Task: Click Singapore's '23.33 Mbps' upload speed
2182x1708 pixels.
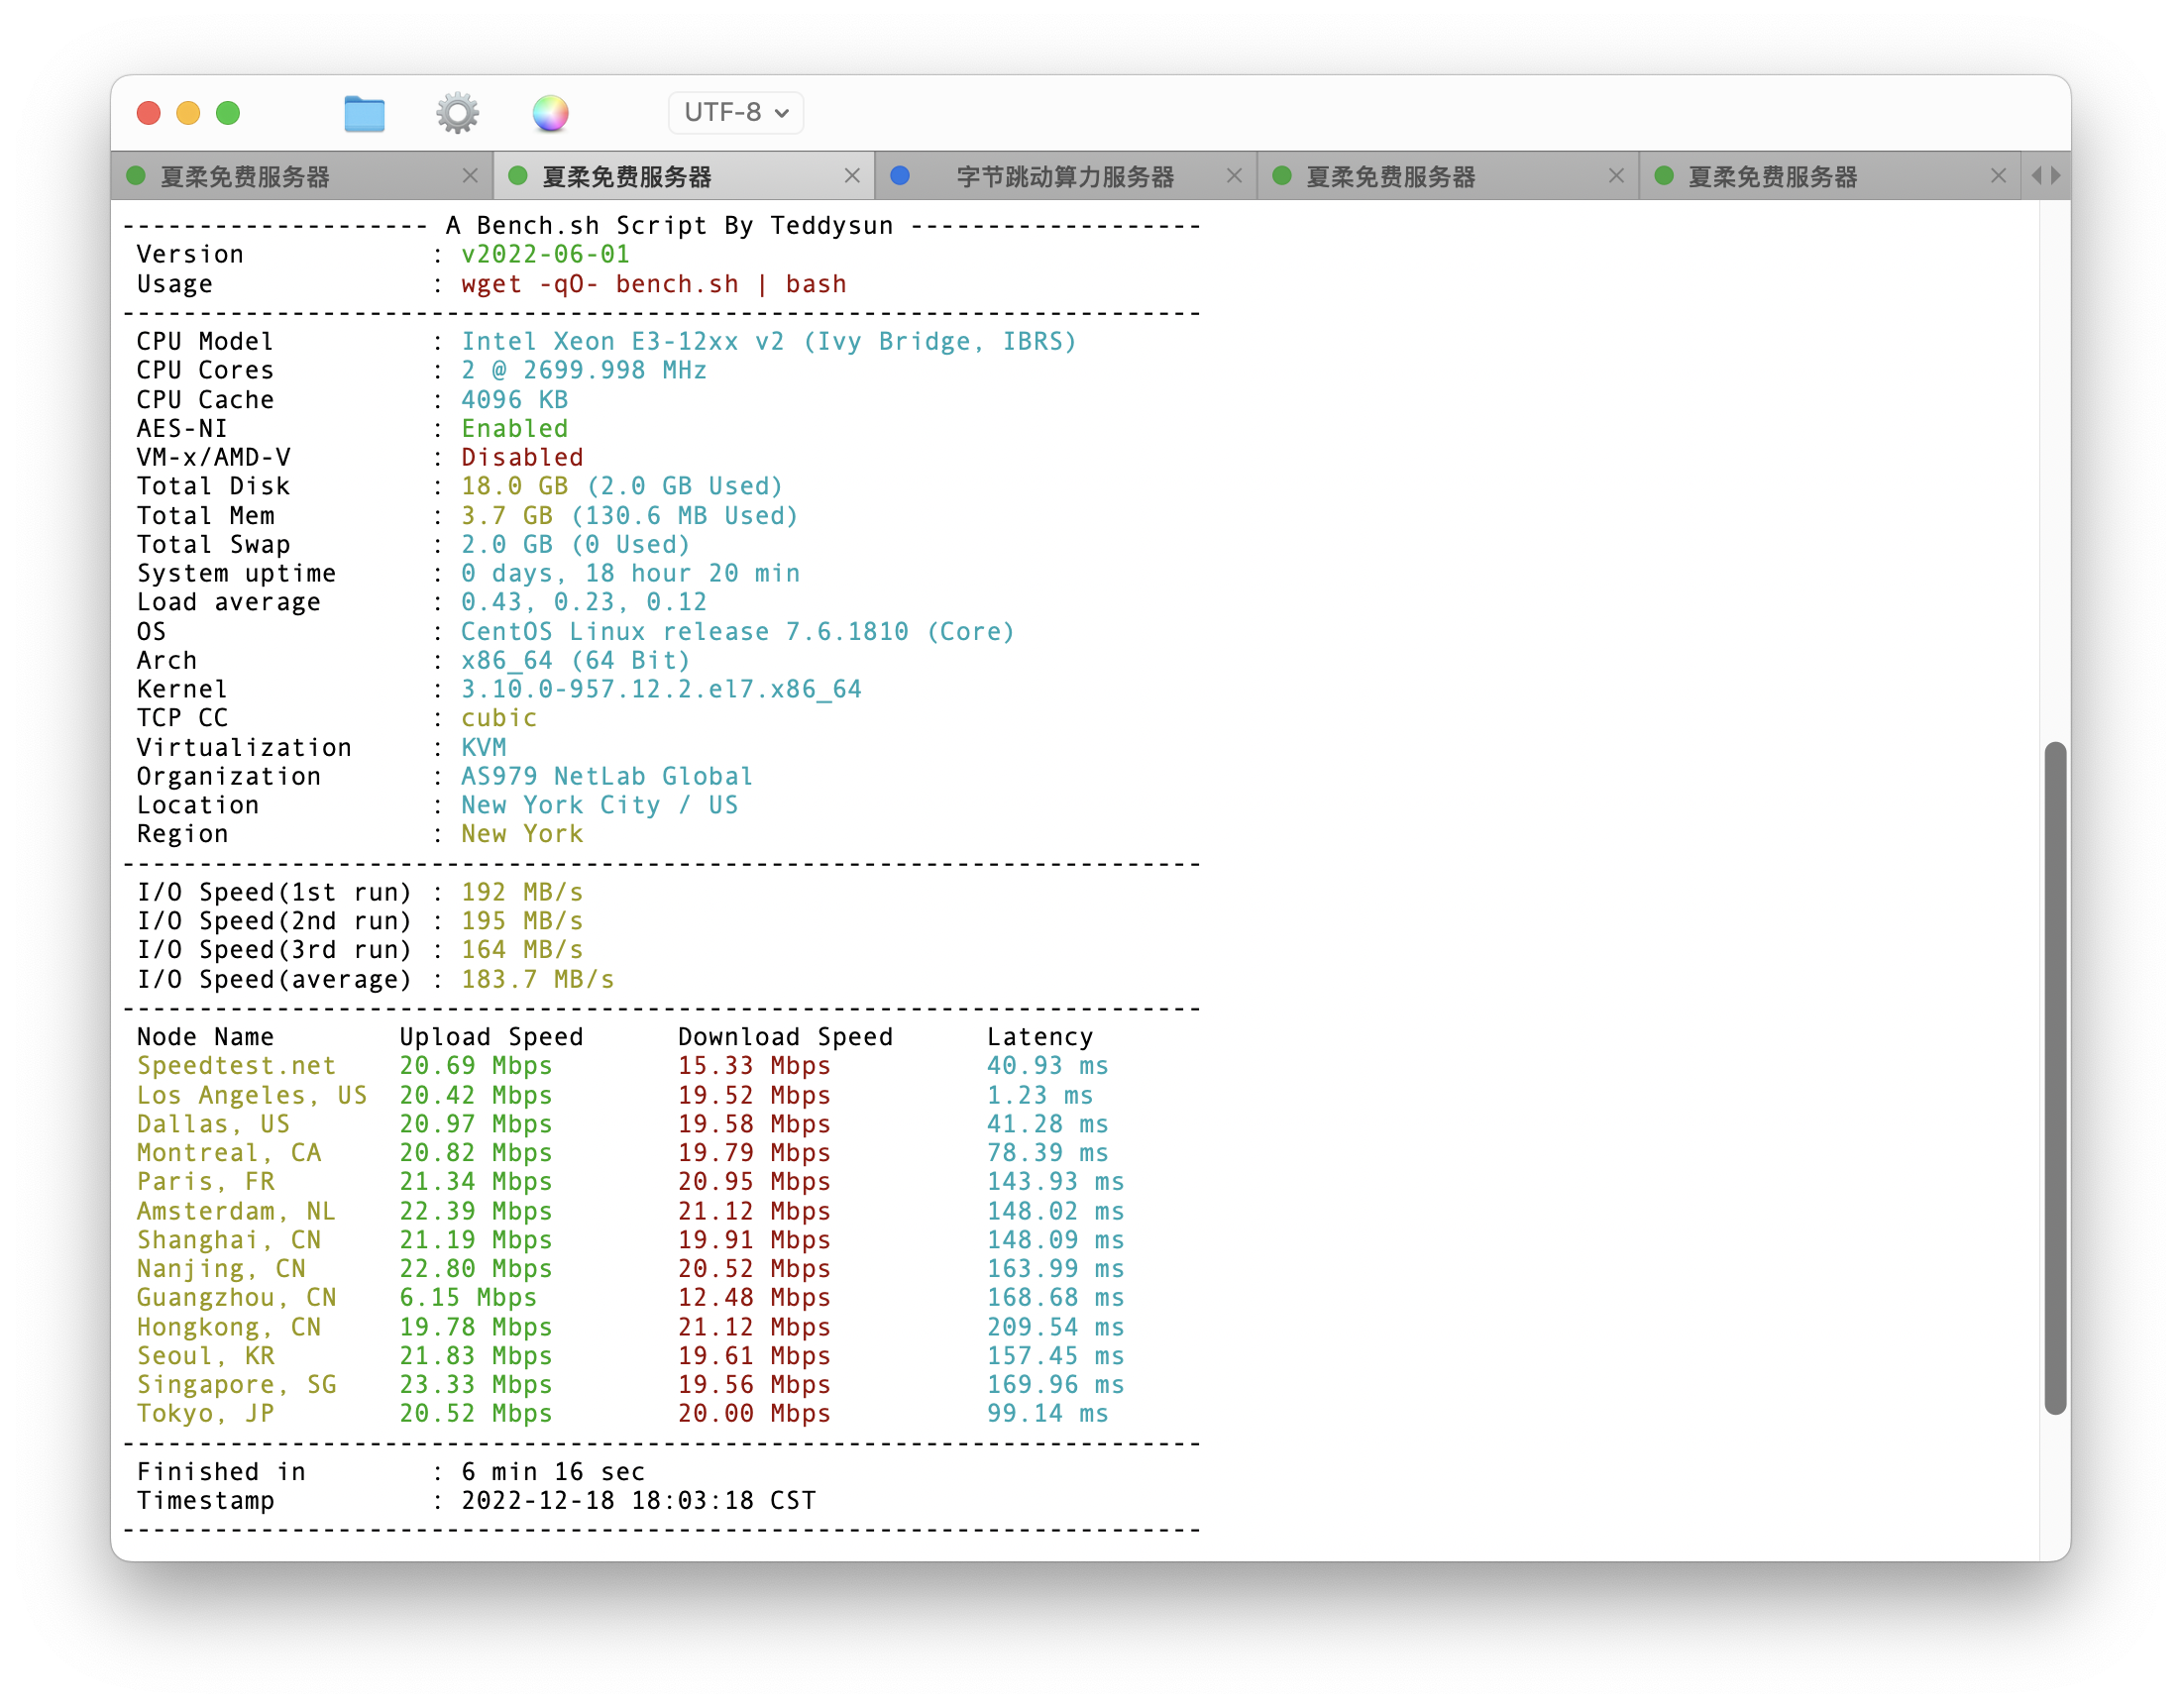Action: pos(476,1386)
